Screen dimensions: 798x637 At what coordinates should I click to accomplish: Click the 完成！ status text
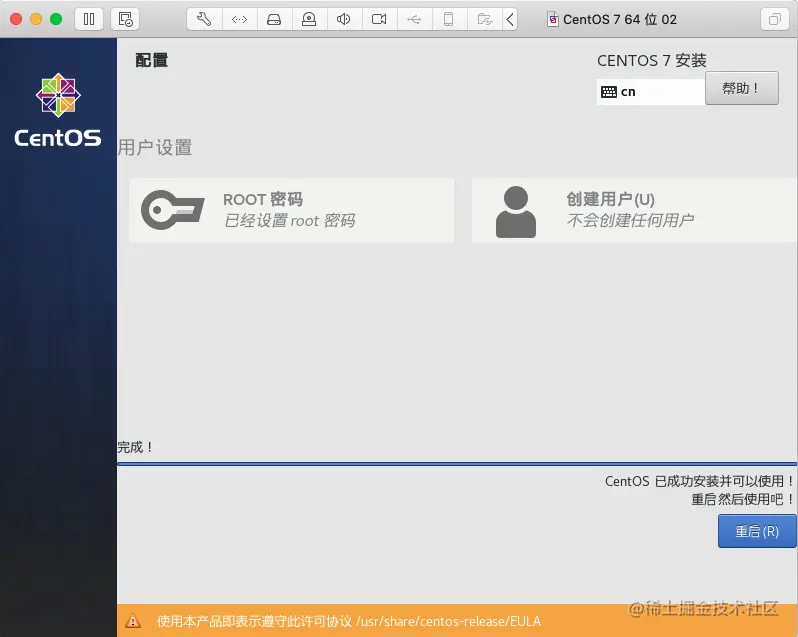click(x=135, y=447)
